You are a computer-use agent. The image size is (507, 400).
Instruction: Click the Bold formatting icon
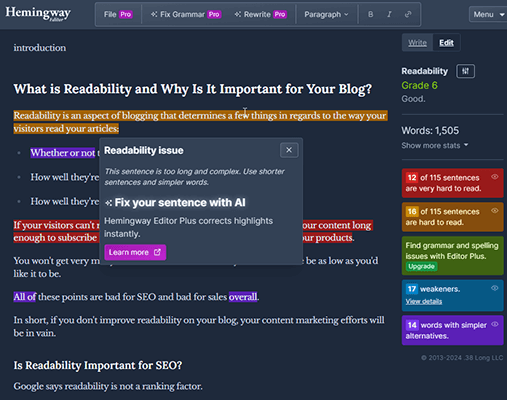pos(370,14)
